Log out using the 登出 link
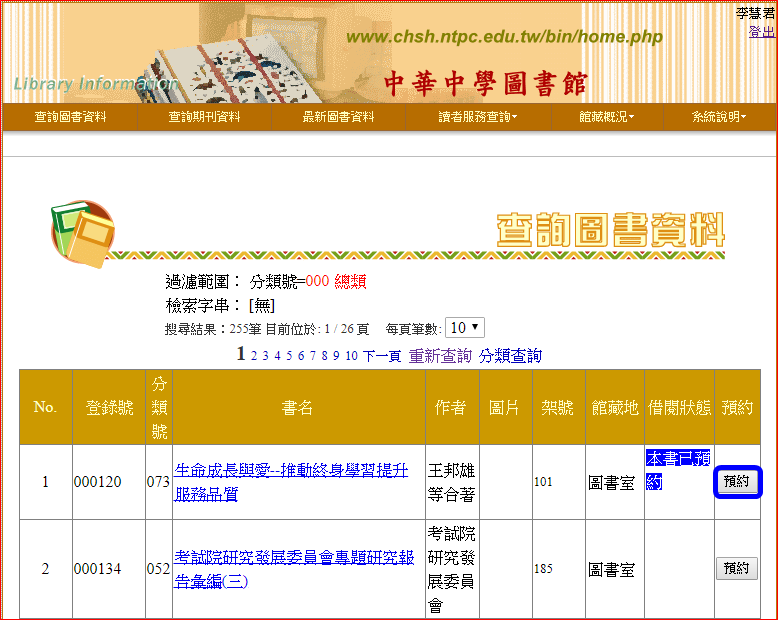778x620 pixels. click(x=762, y=32)
